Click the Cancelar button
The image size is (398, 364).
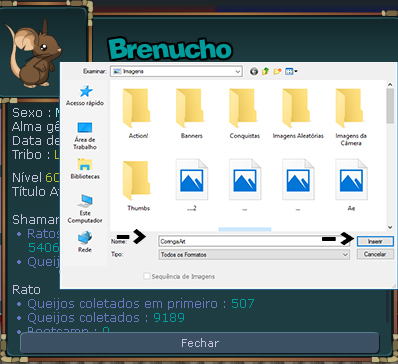pos(375,254)
